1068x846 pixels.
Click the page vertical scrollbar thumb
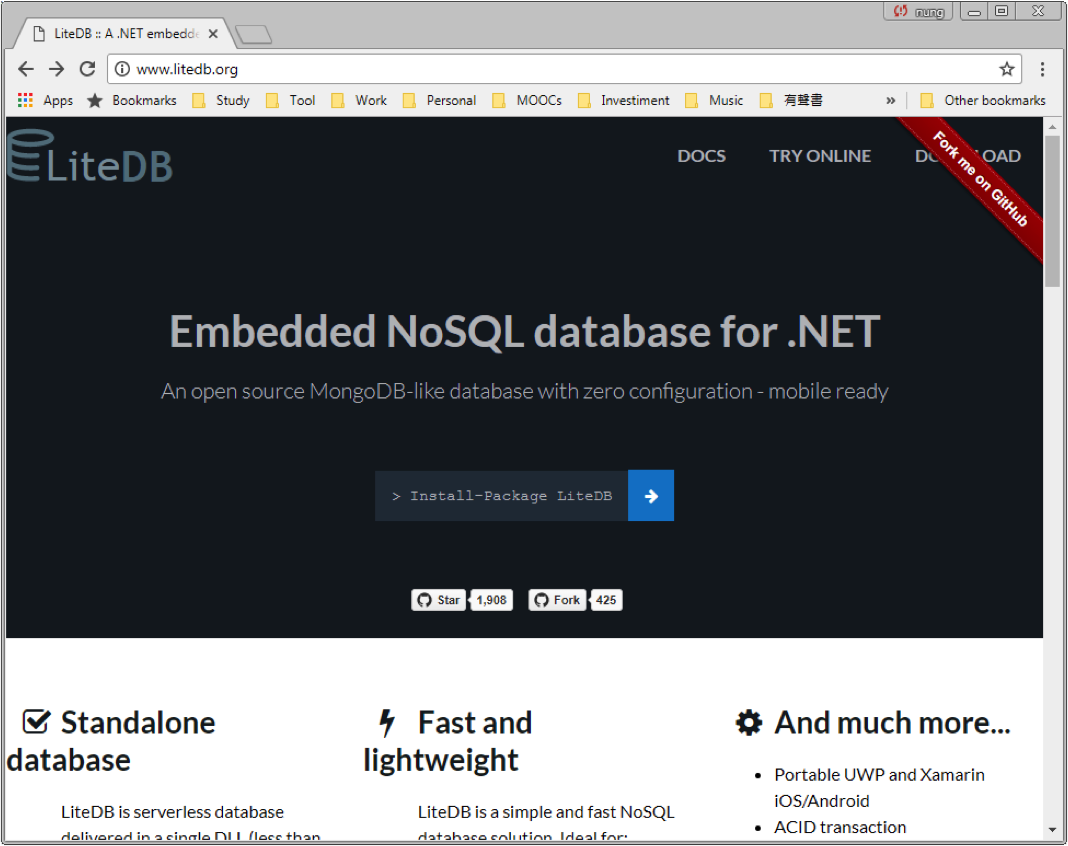point(1052,211)
